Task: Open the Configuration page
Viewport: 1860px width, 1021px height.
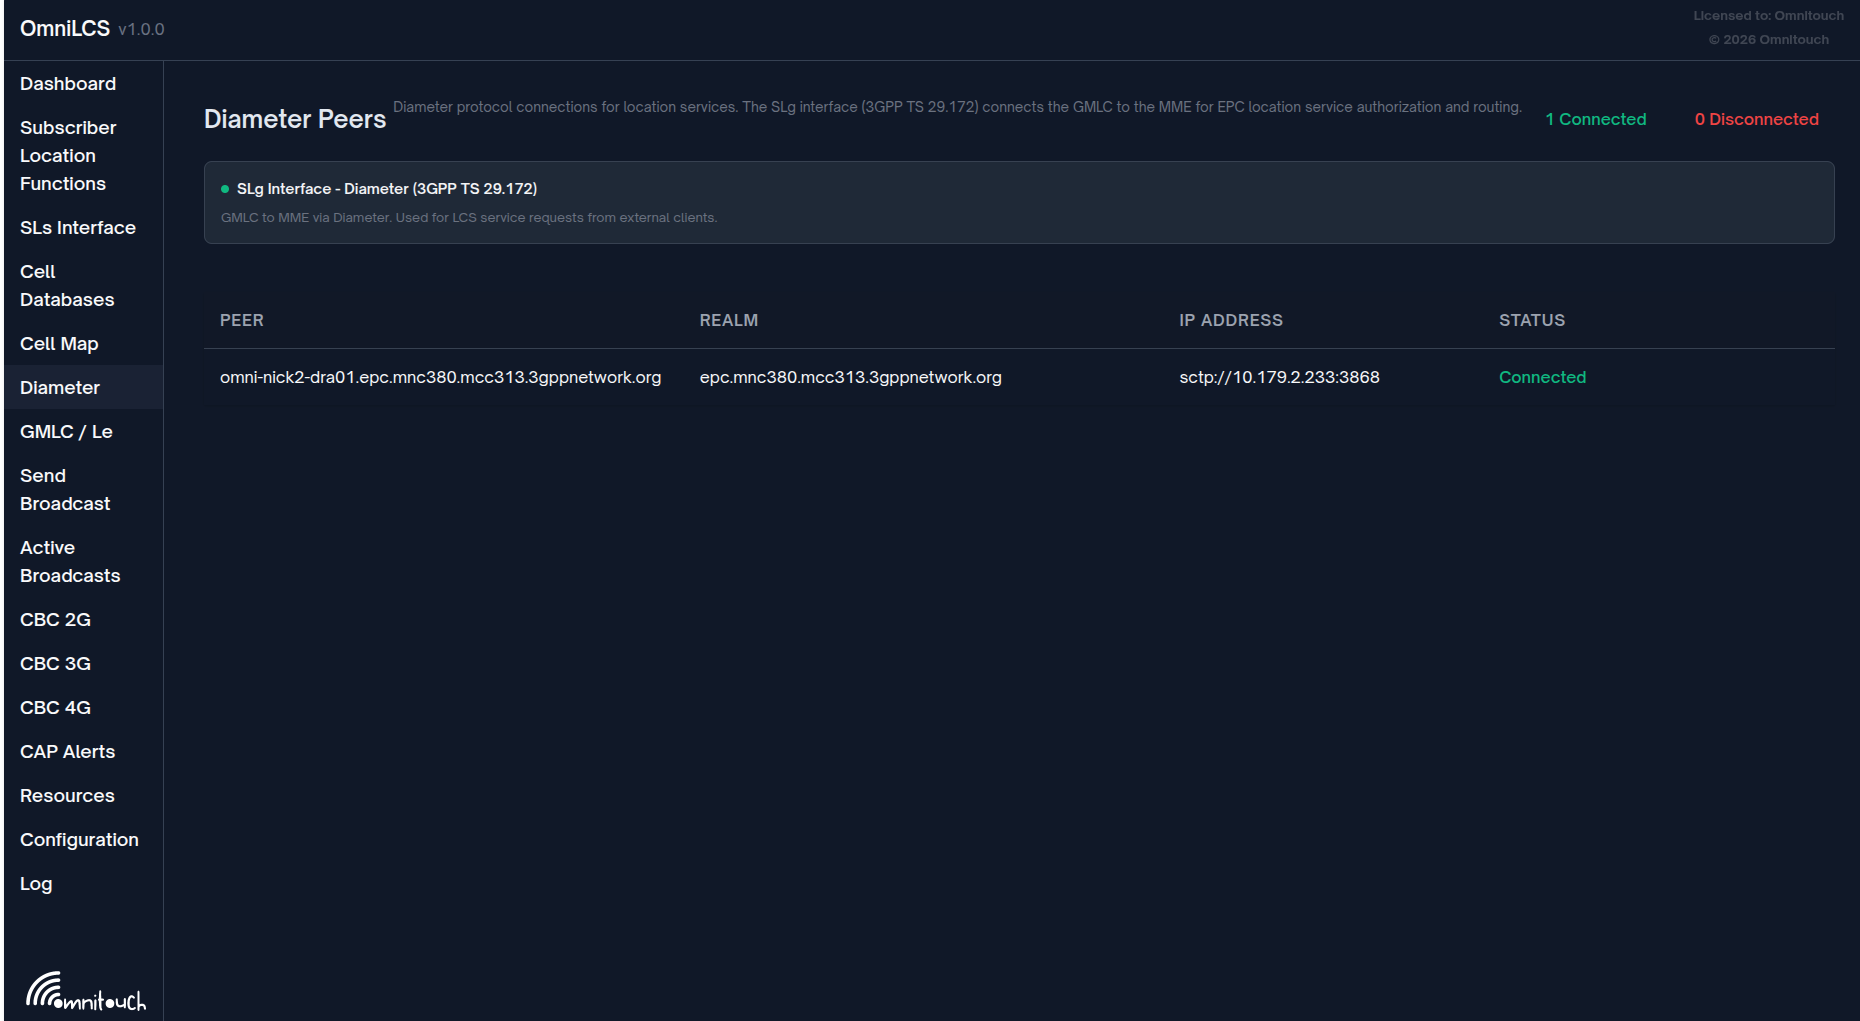Action: [79, 840]
